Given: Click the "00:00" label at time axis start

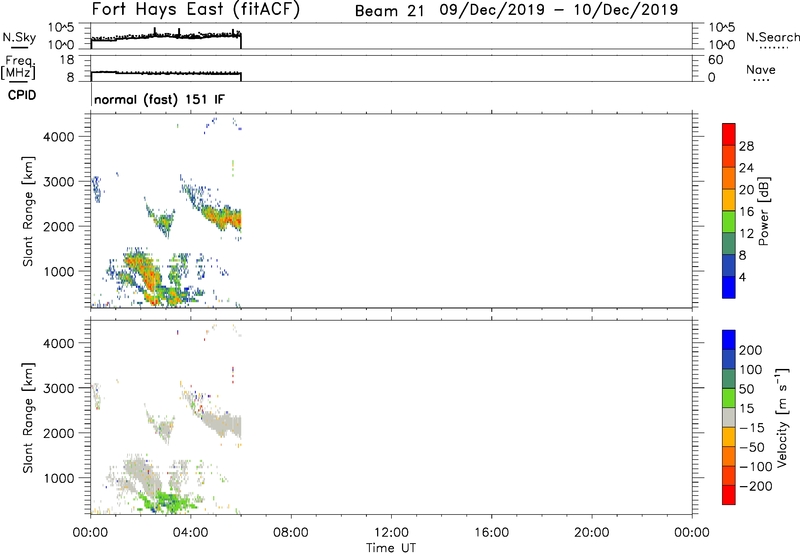Looking at the screenshot, I should (x=90, y=533).
